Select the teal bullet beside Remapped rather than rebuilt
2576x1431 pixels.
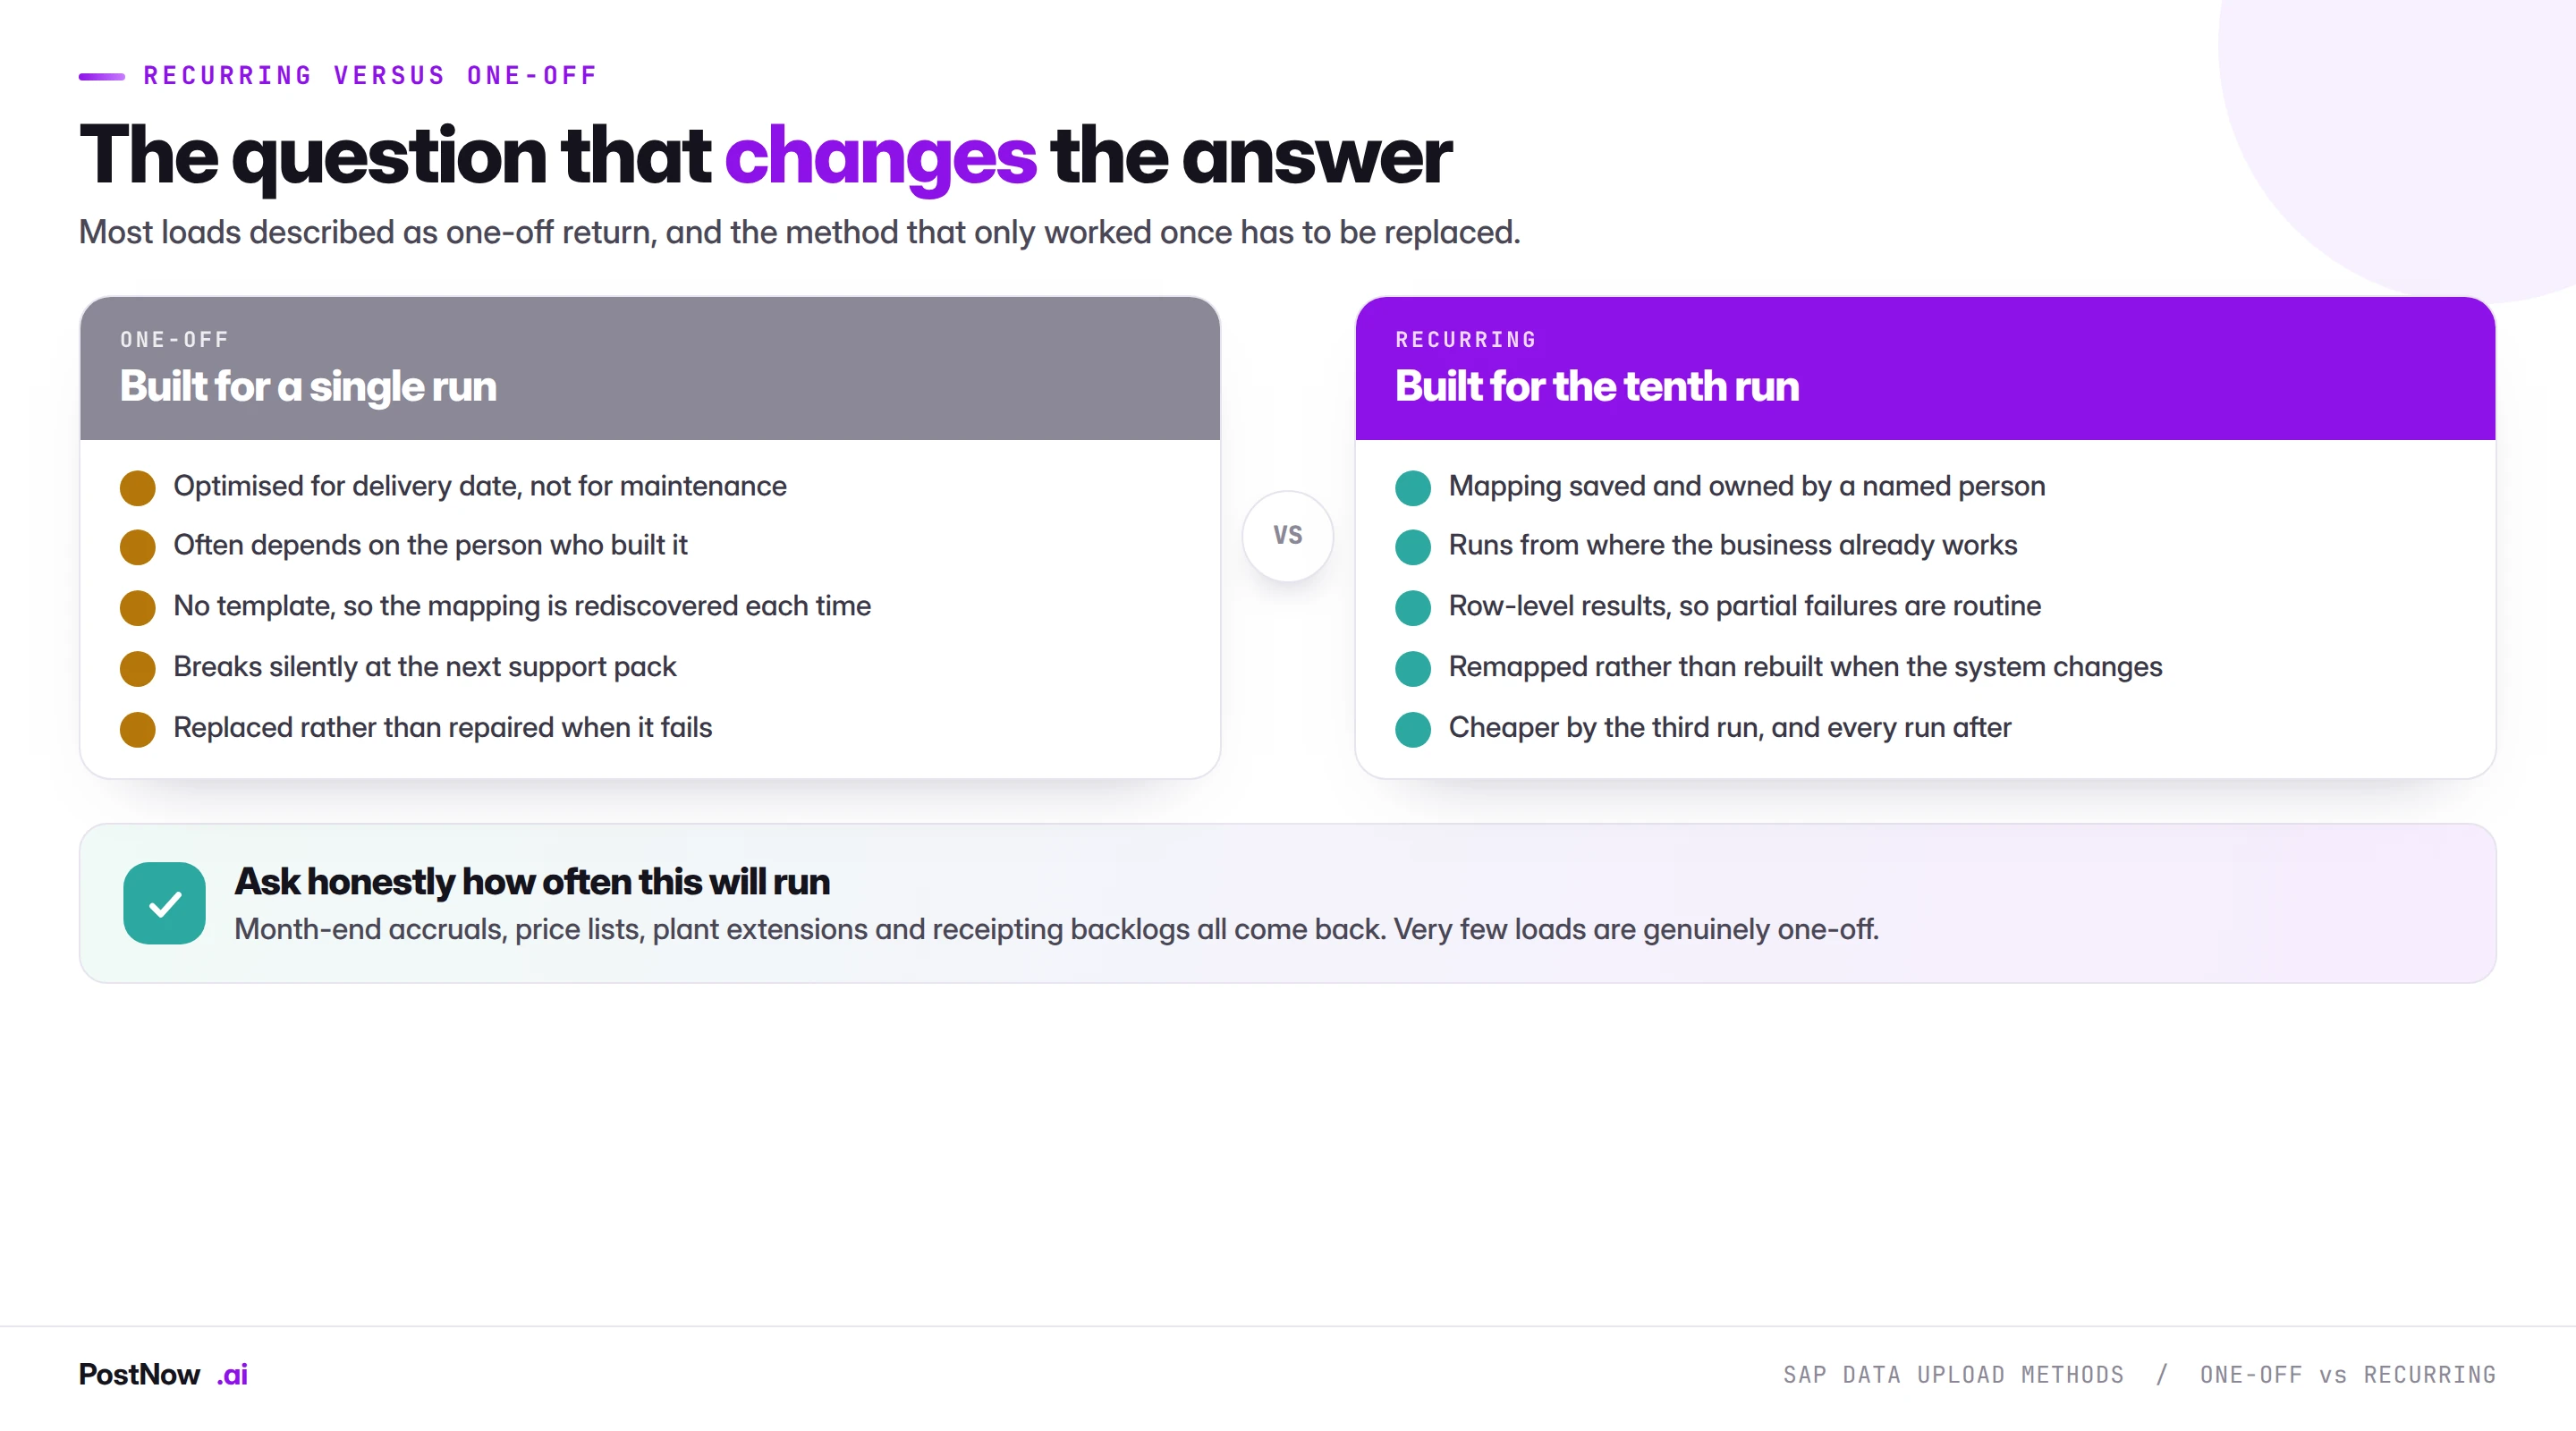coord(1413,669)
